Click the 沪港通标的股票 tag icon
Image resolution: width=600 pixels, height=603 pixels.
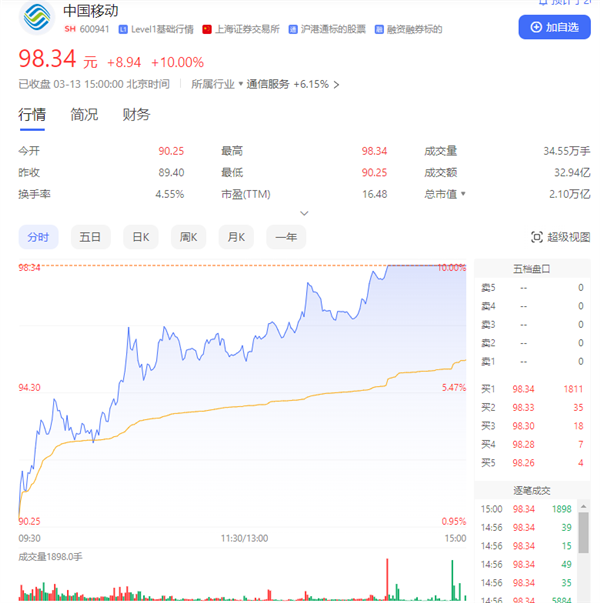(293, 30)
